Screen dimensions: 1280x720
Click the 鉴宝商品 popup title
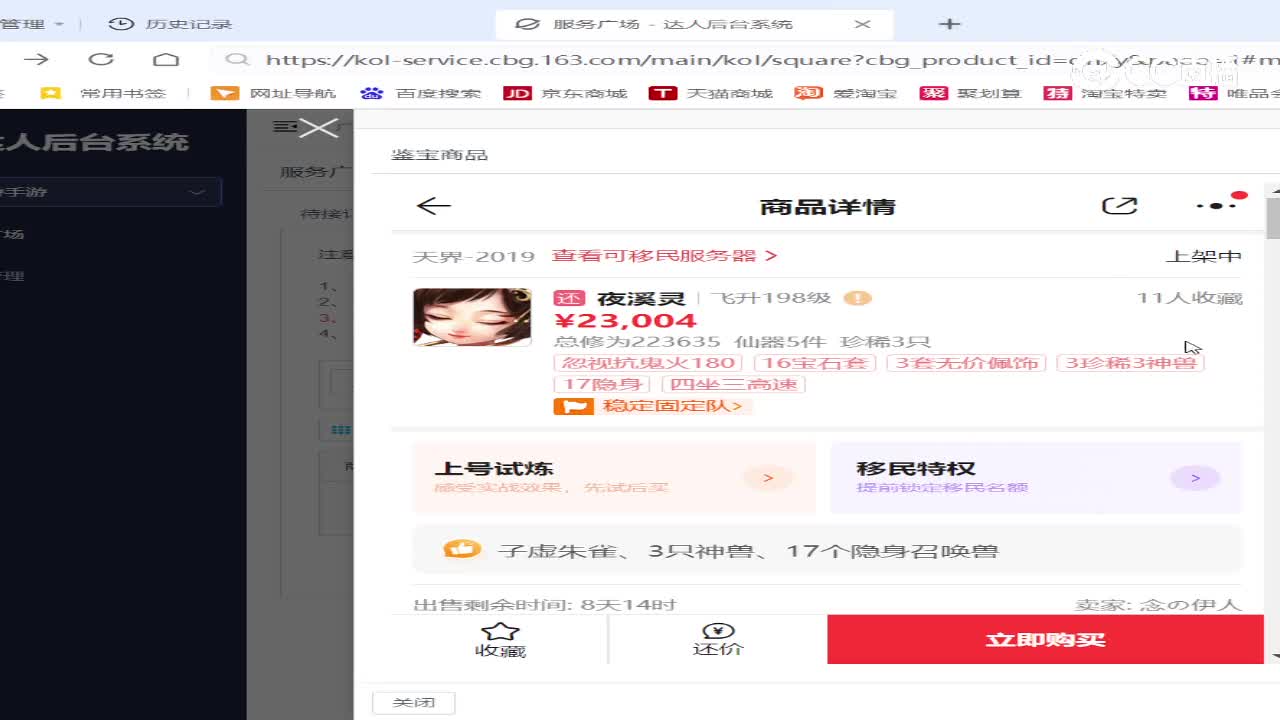[440, 155]
